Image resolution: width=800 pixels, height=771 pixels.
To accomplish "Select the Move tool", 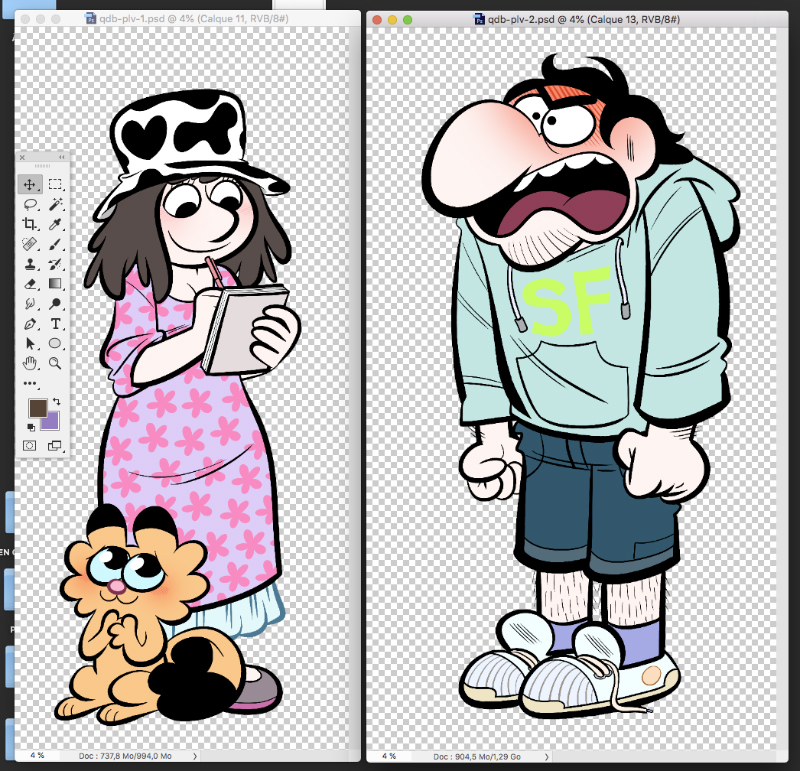I will pyautogui.click(x=30, y=184).
